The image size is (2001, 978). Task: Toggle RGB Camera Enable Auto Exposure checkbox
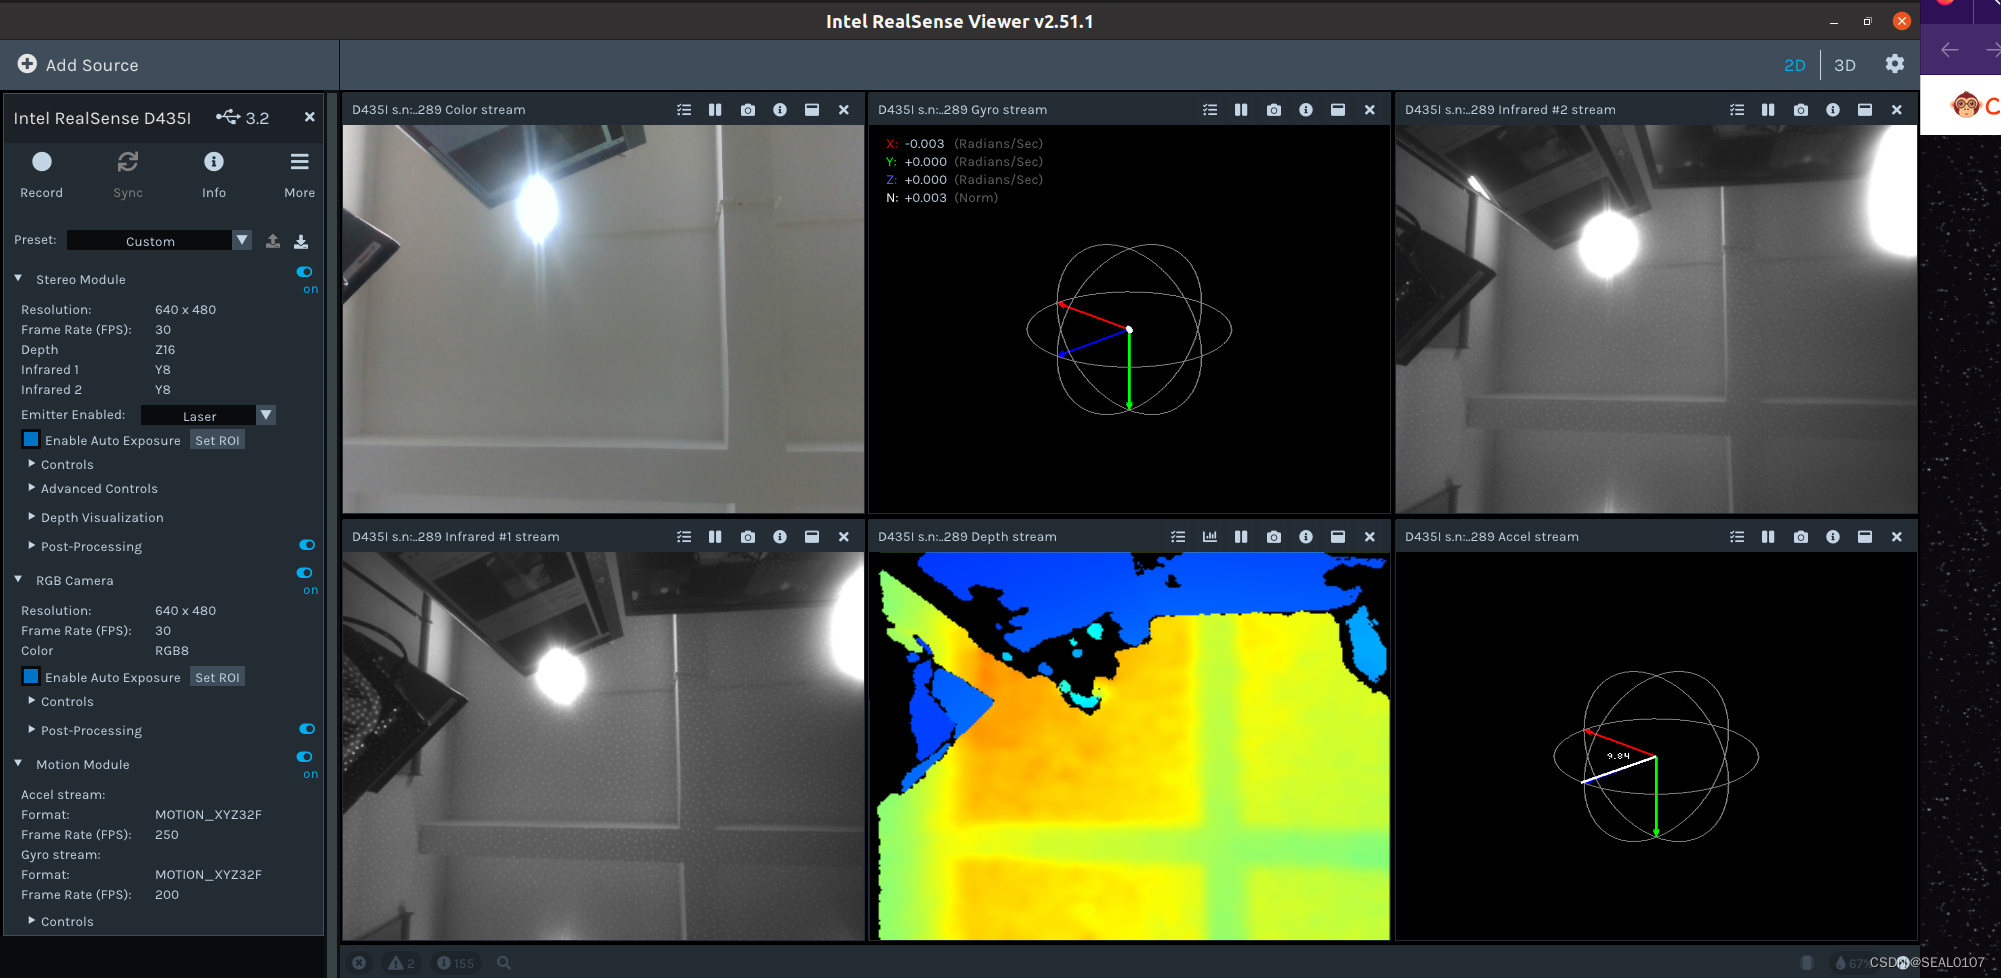pos(31,676)
